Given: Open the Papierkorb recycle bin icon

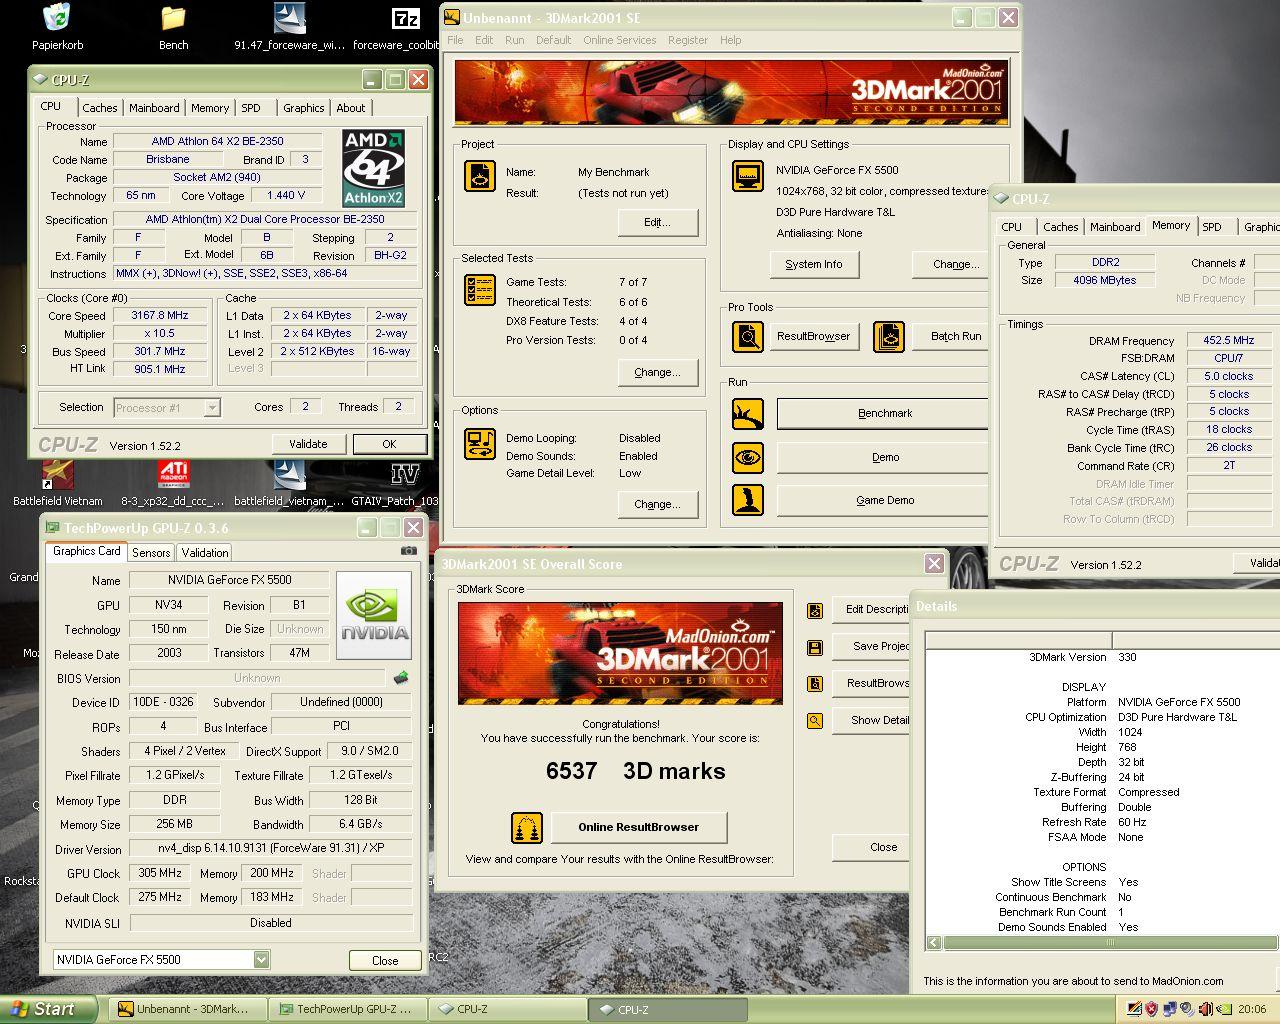Looking at the screenshot, I should (57, 18).
